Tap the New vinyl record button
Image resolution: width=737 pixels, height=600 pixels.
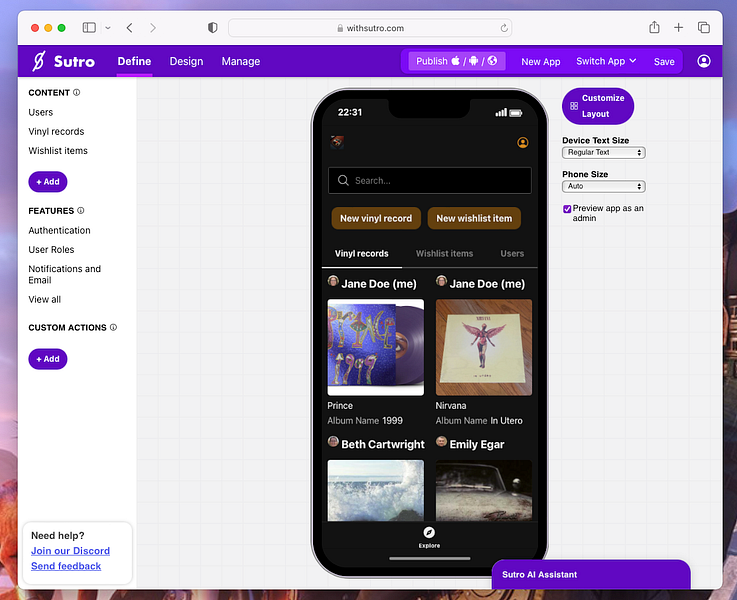[376, 218]
